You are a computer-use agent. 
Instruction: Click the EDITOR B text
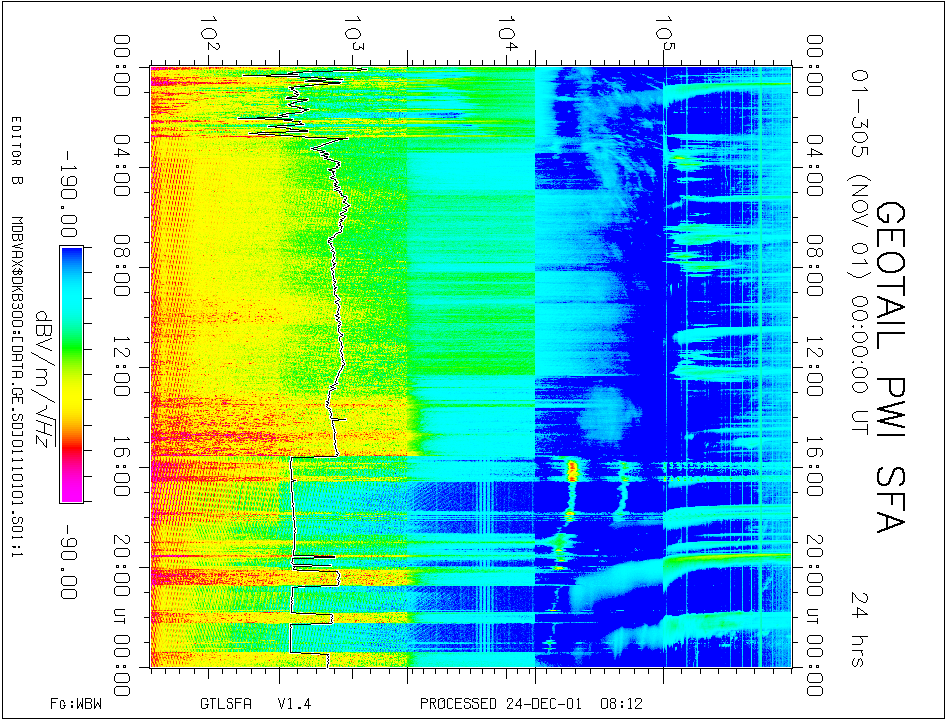pyautogui.click(x=16, y=151)
